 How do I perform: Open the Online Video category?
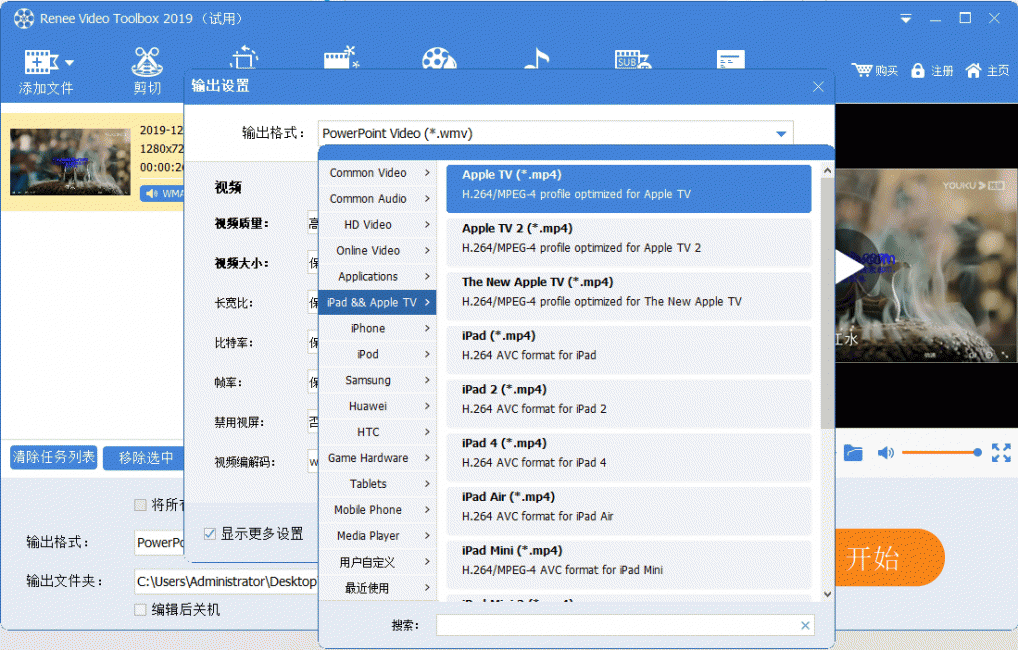coord(377,251)
